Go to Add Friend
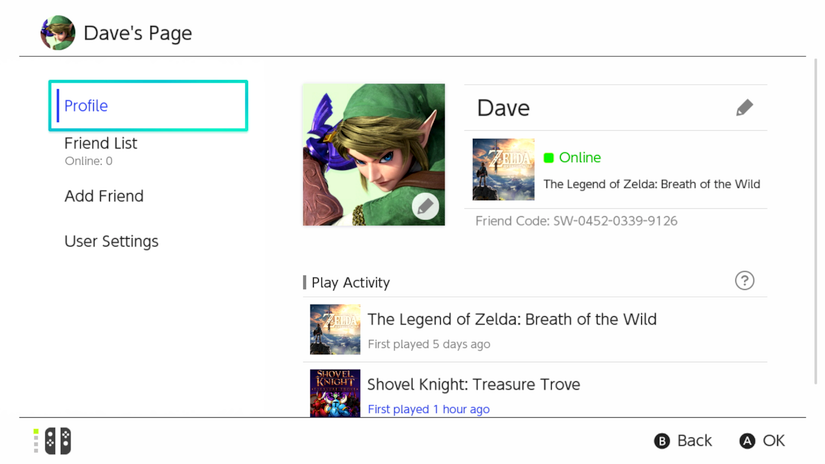 104,196
